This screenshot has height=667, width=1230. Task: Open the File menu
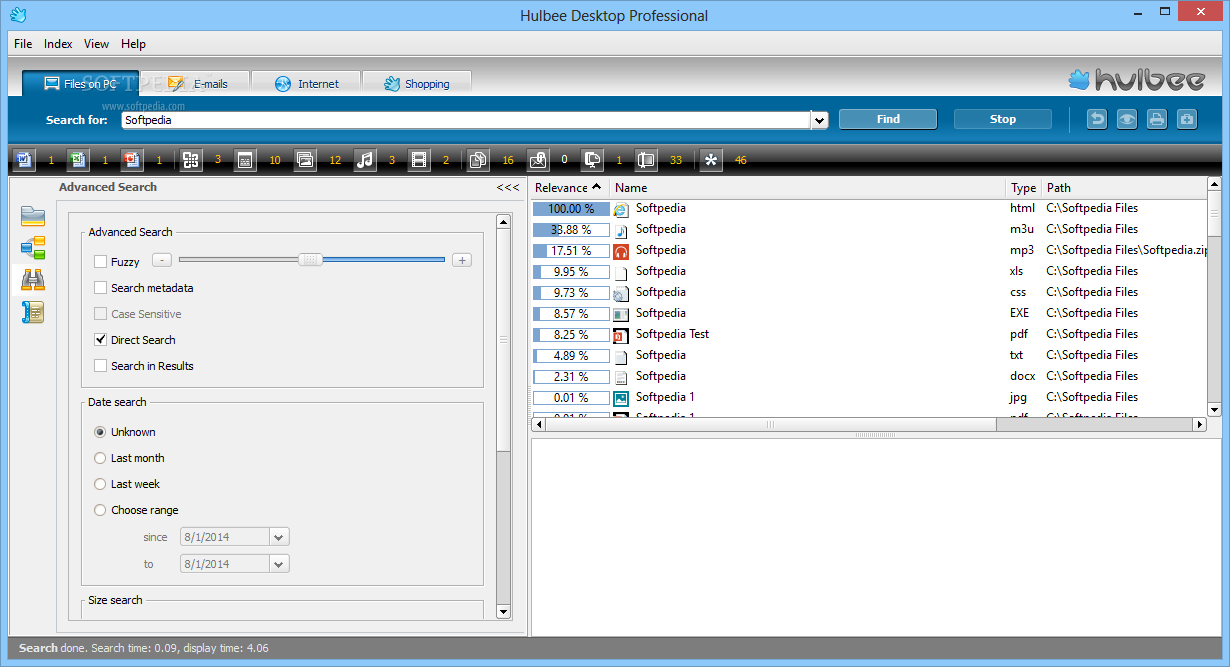(x=23, y=44)
